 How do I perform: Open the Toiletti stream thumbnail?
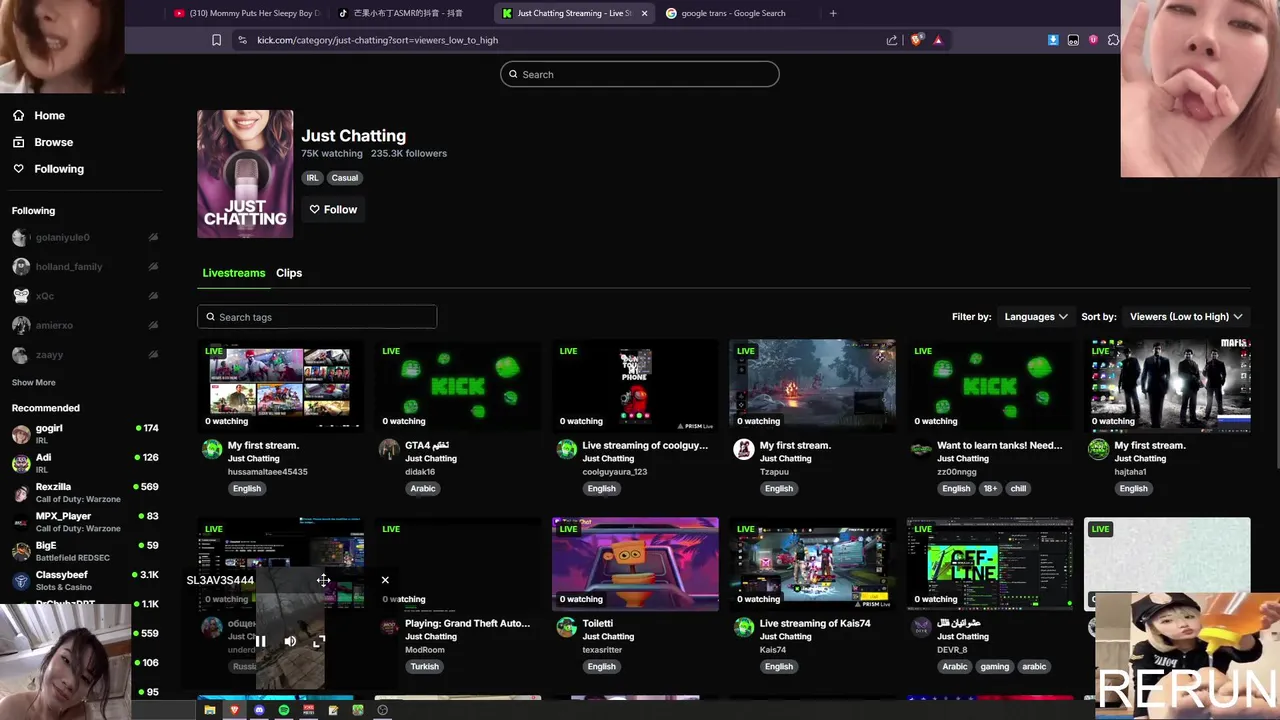635,564
